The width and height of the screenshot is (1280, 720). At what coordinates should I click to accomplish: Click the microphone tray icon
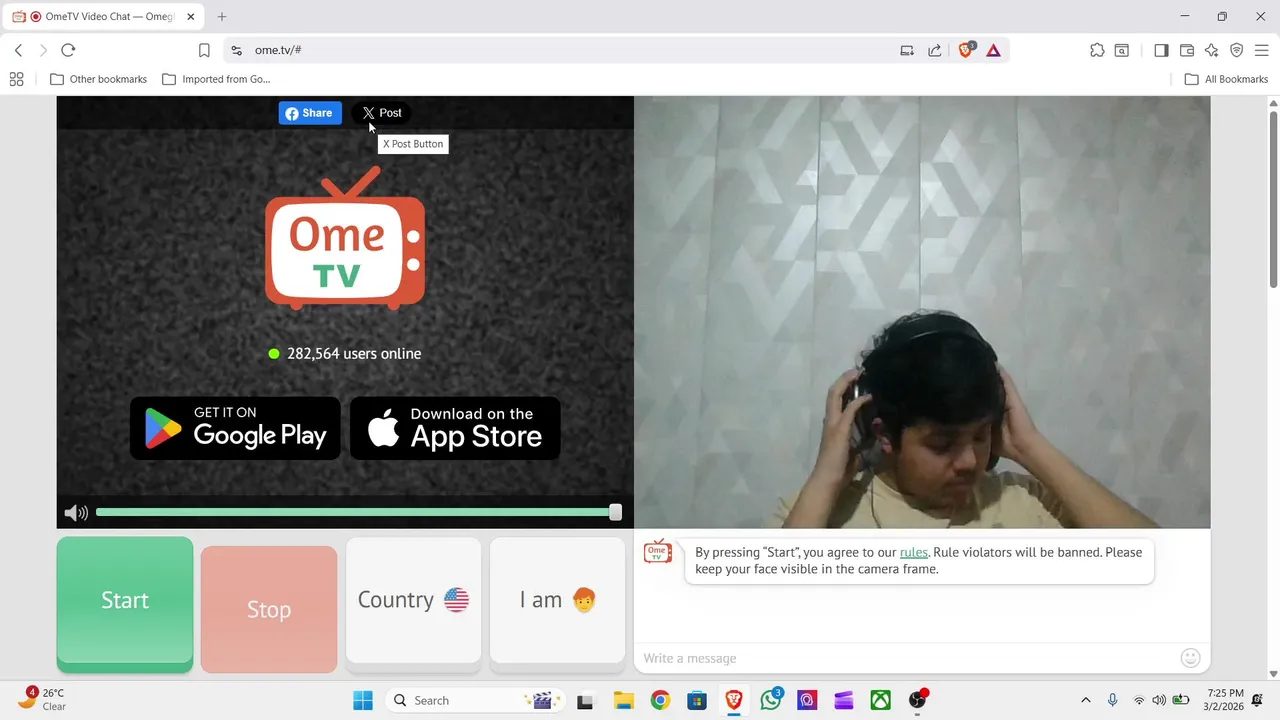coord(1112,700)
